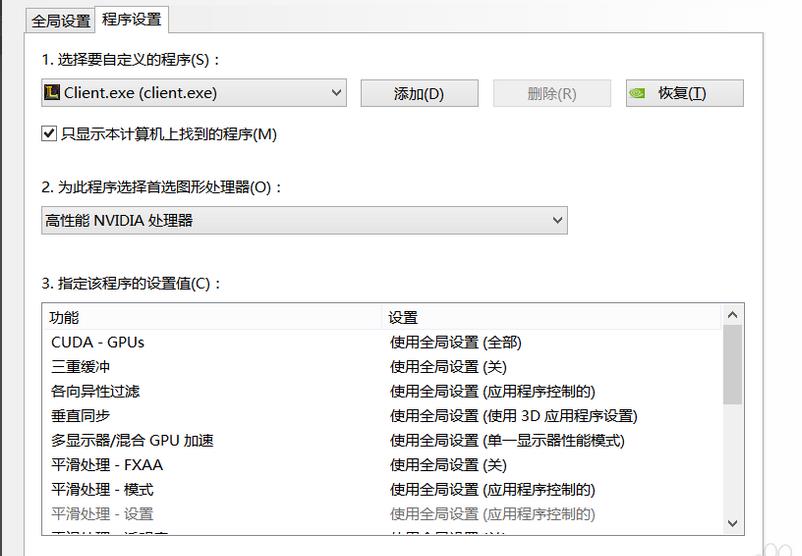The width and height of the screenshot is (802, 556).
Task: Click the Client.exe program icon in dropdown
Action: pos(52,93)
